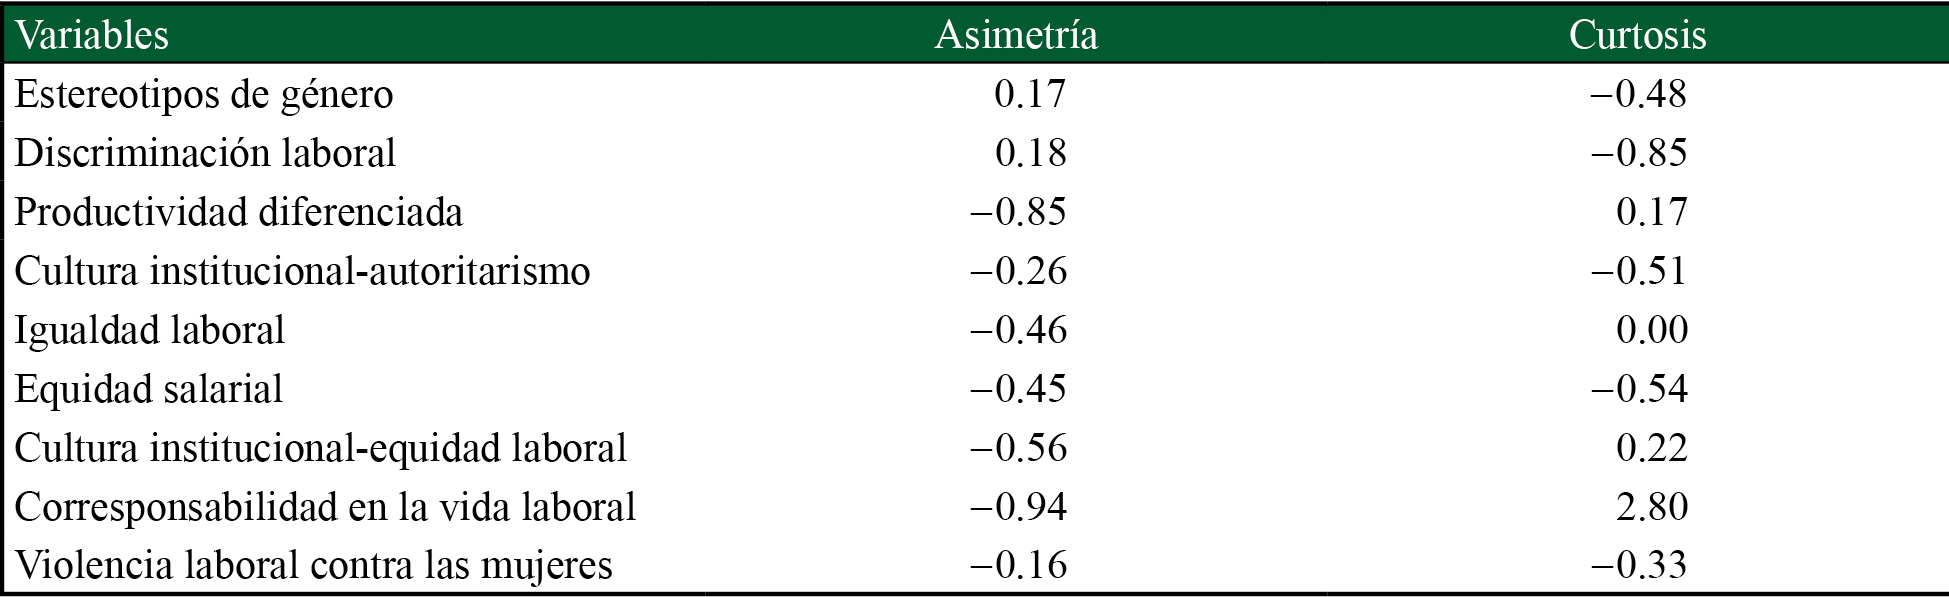Image resolution: width=1949 pixels, height=597 pixels.
Task: Select Cultura institucional-autoritarismo row label
Action: tap(302, 271)
